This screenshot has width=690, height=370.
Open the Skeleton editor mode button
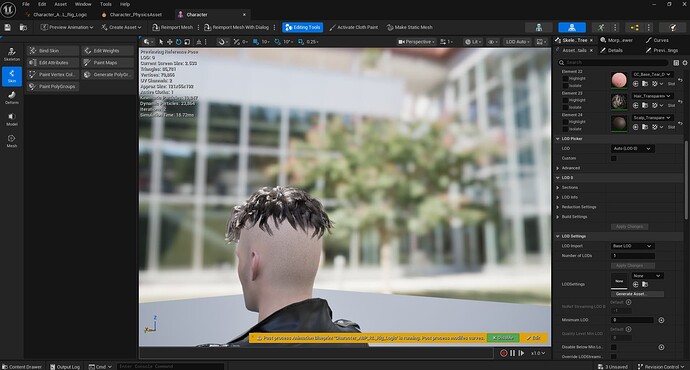click(x=539, y=27)
